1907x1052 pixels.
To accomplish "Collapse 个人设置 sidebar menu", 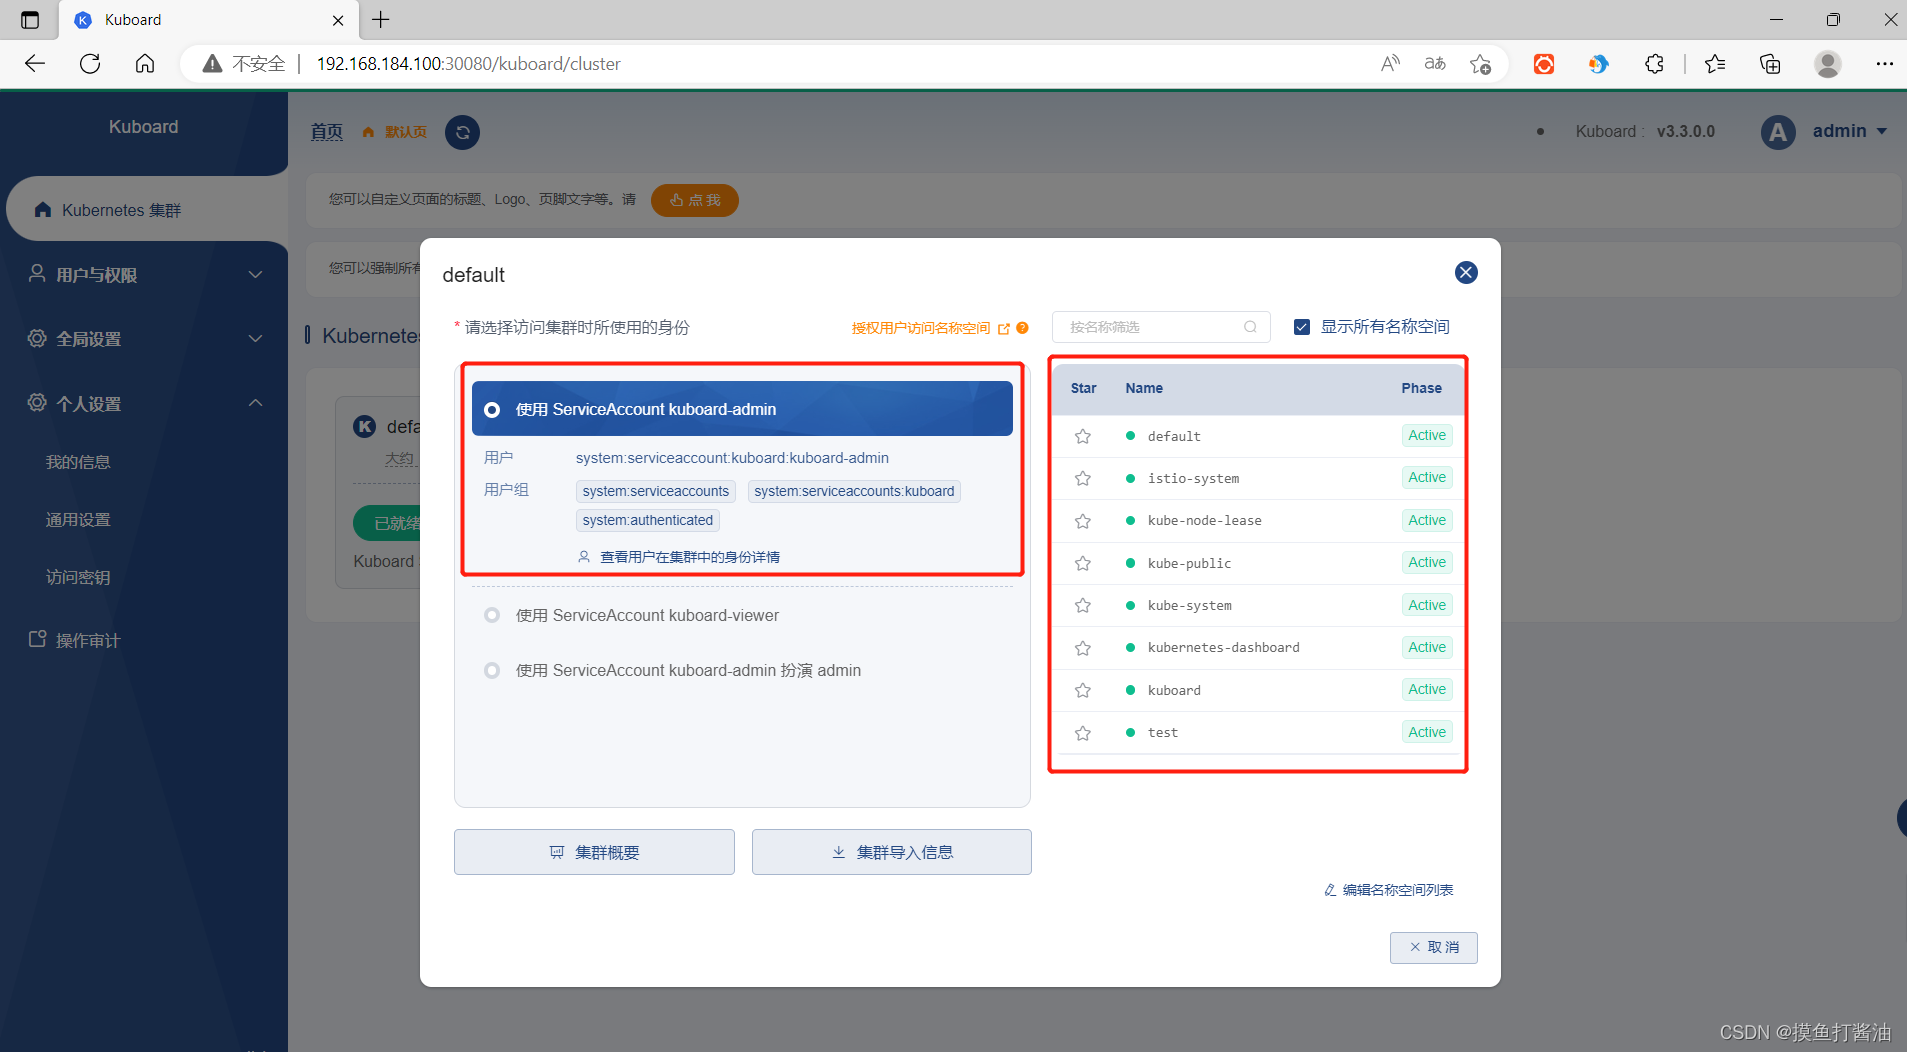I will pos(145,404).
